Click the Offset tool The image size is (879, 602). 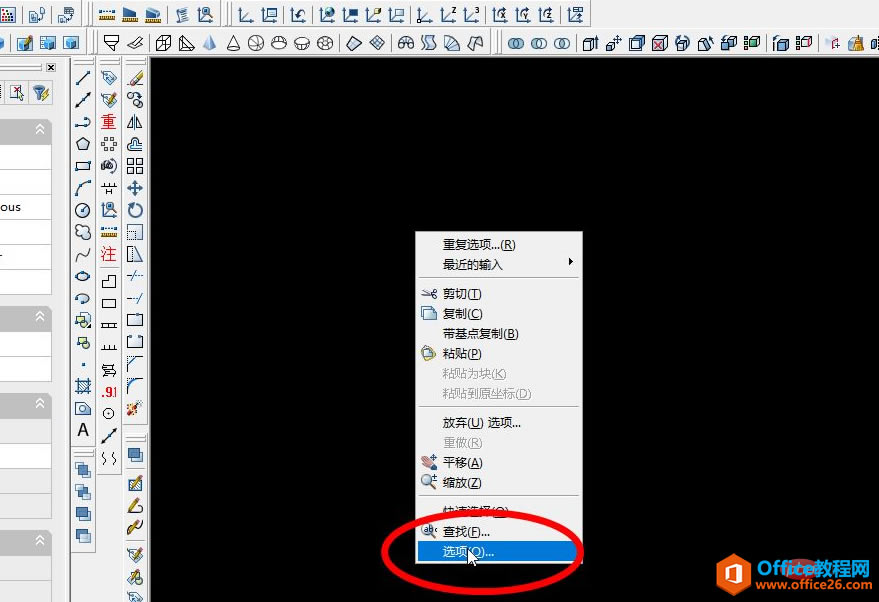pos(135,144)
